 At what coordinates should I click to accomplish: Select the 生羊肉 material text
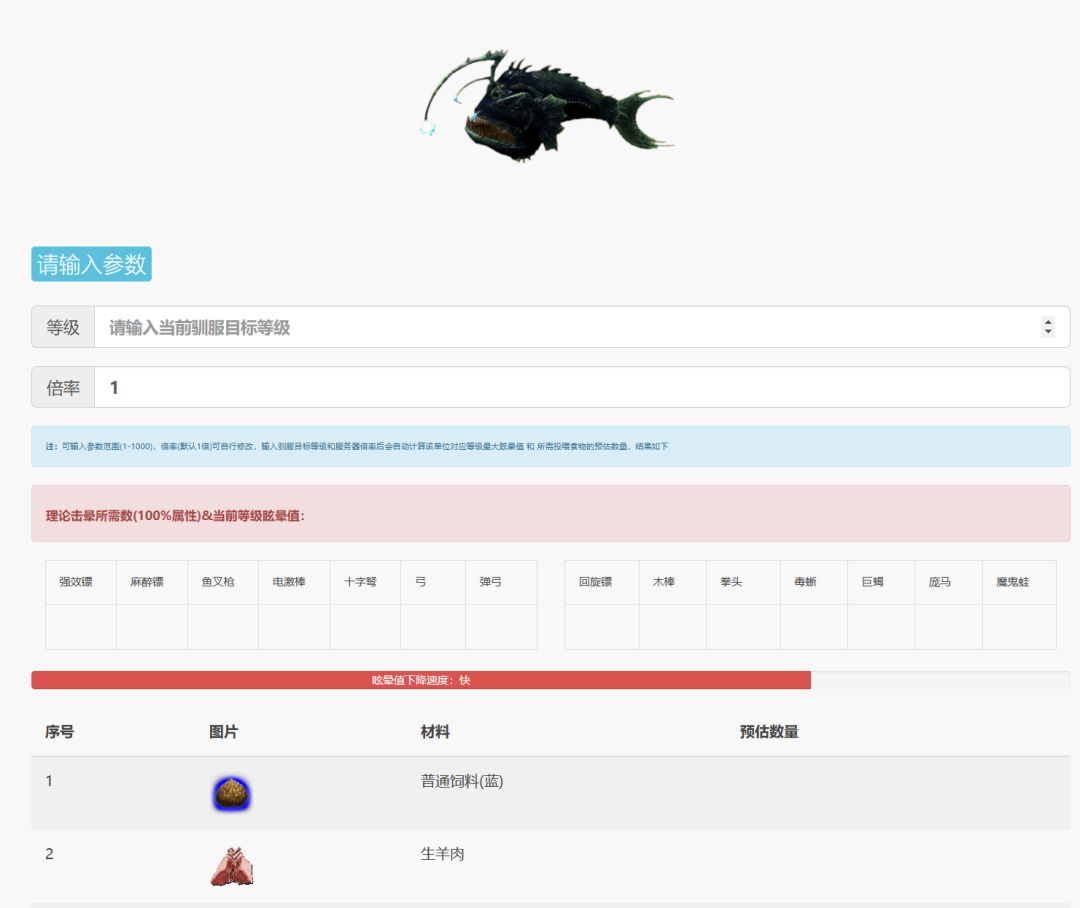442,854
